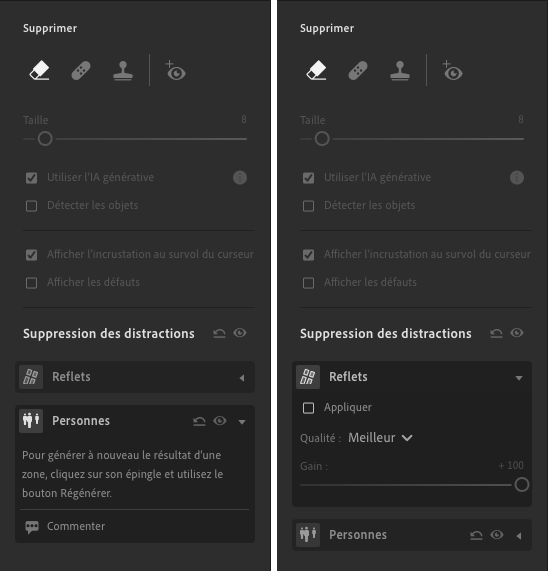Click the eye-plus overlay icon in right panel
Image resolution: width=548 pixels, height=571 pixels.
click(x=453, y=70)
